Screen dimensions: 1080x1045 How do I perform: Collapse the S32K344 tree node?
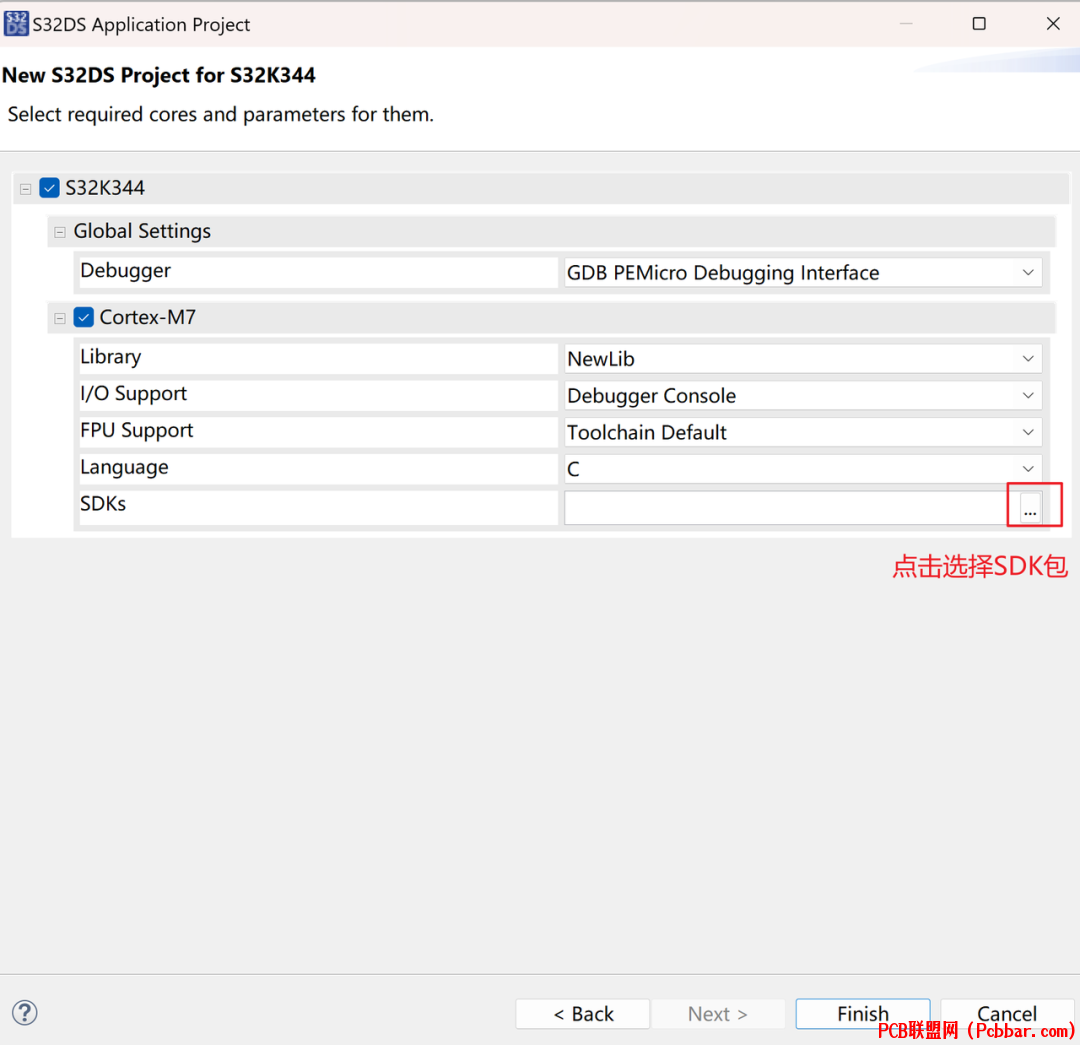[25, 188]
